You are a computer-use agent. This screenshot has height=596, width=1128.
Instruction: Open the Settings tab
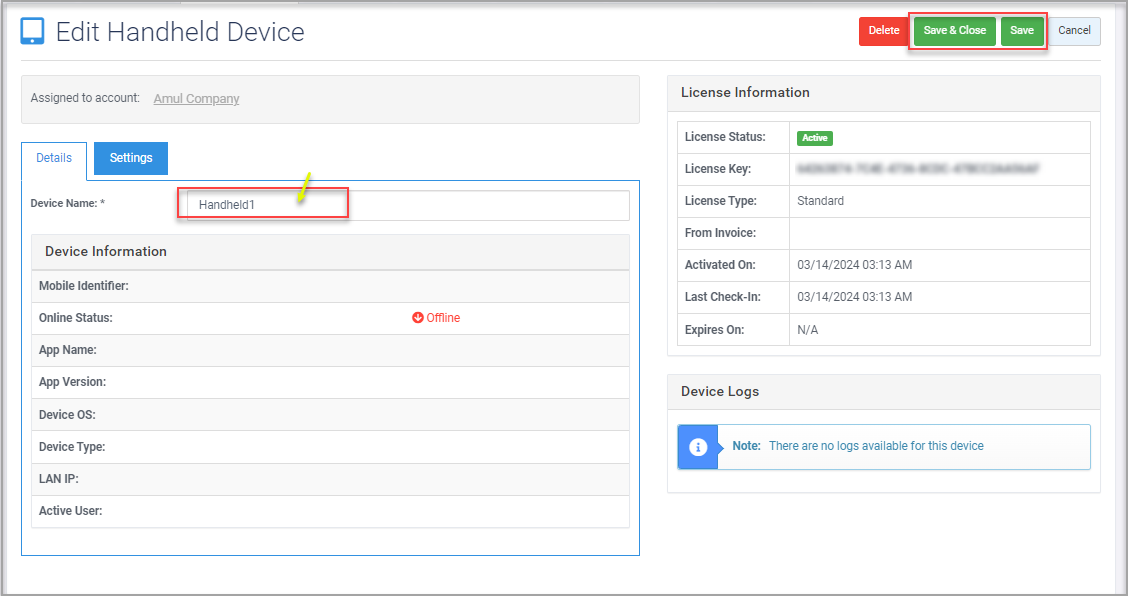coord(131,158)
